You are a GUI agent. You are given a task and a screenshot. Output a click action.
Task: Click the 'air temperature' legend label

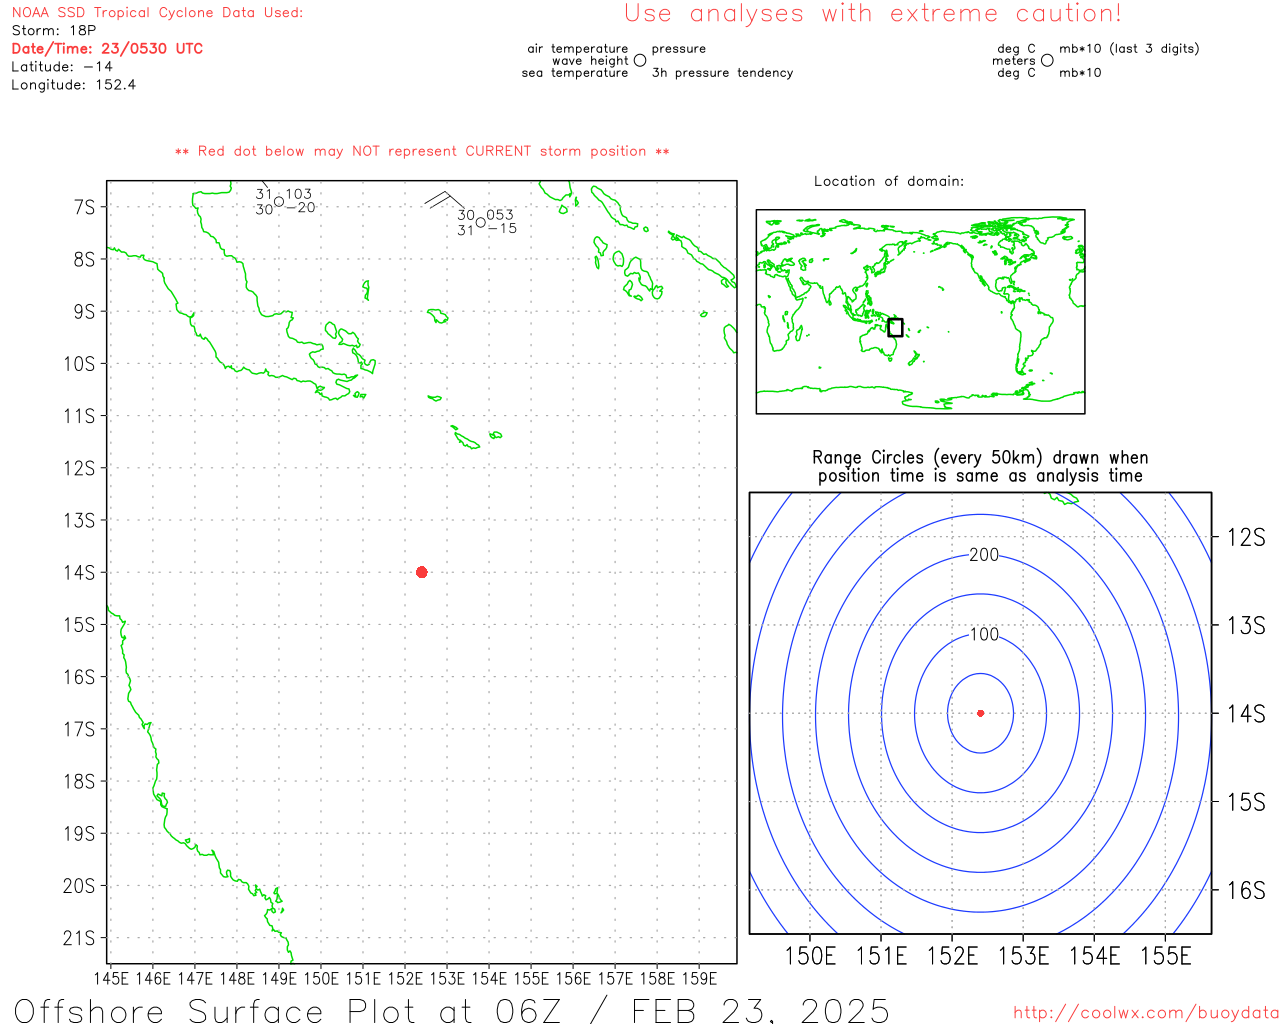pyautogui.click(x=578, y=49)
